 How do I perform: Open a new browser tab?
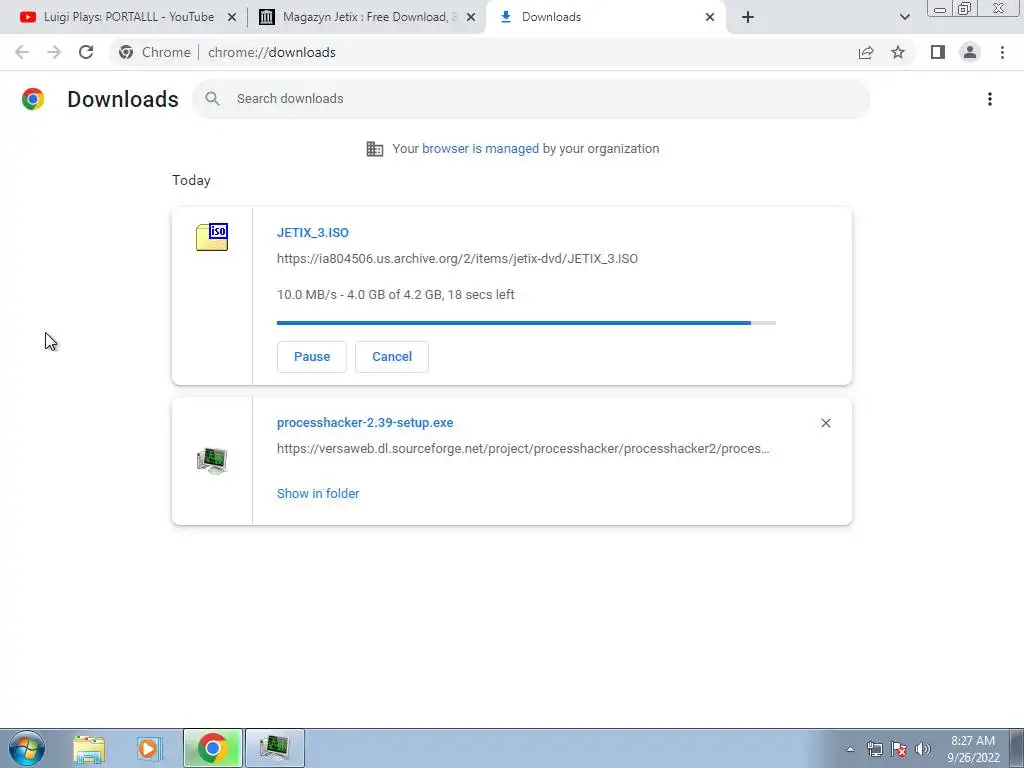[x=748, y=17]
